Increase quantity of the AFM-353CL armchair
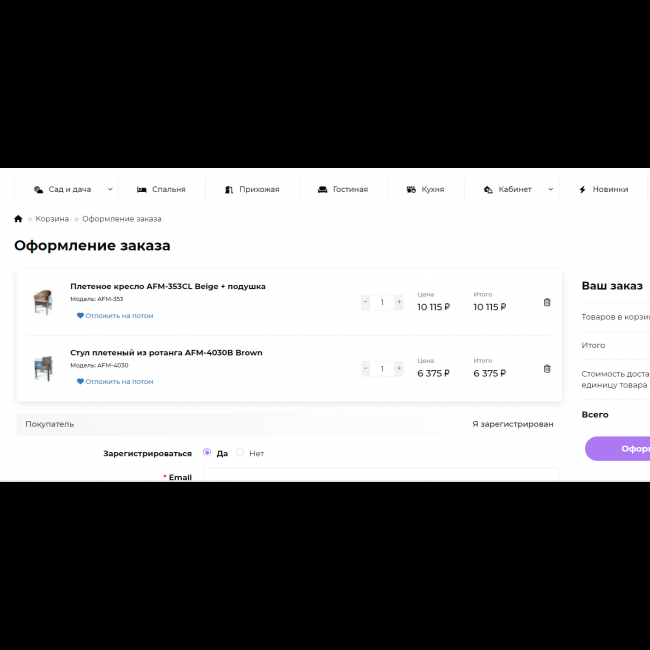 pos(399,302)
